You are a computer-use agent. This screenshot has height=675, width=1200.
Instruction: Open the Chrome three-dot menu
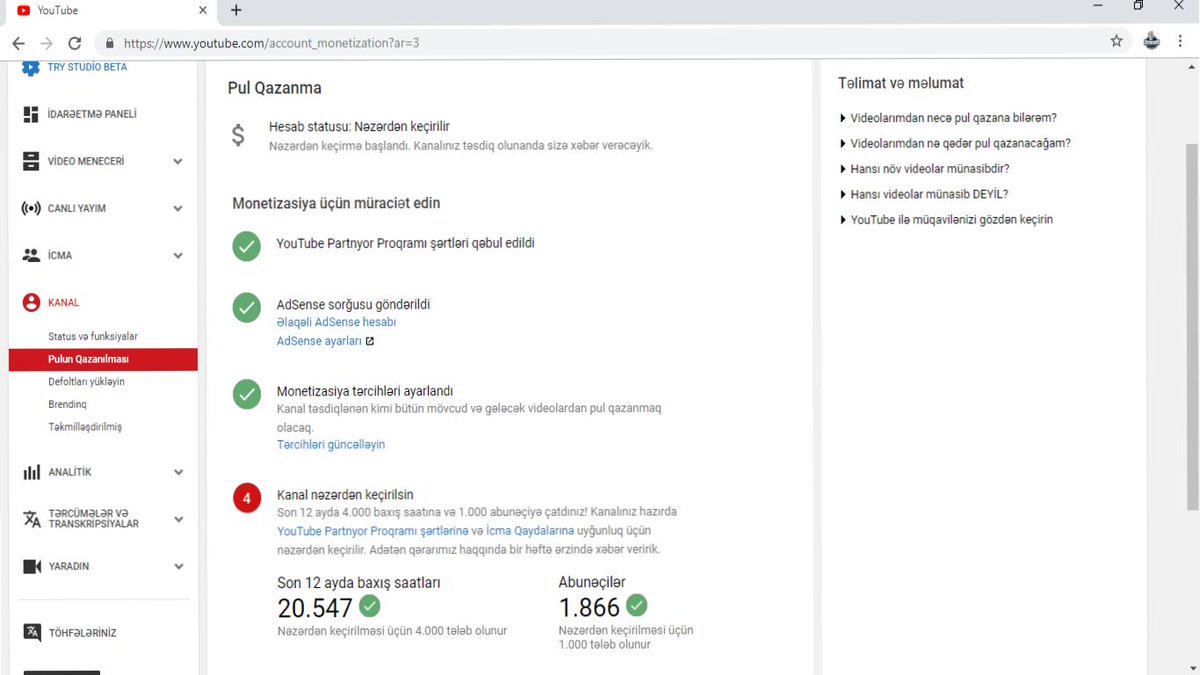click(1181, 42)
